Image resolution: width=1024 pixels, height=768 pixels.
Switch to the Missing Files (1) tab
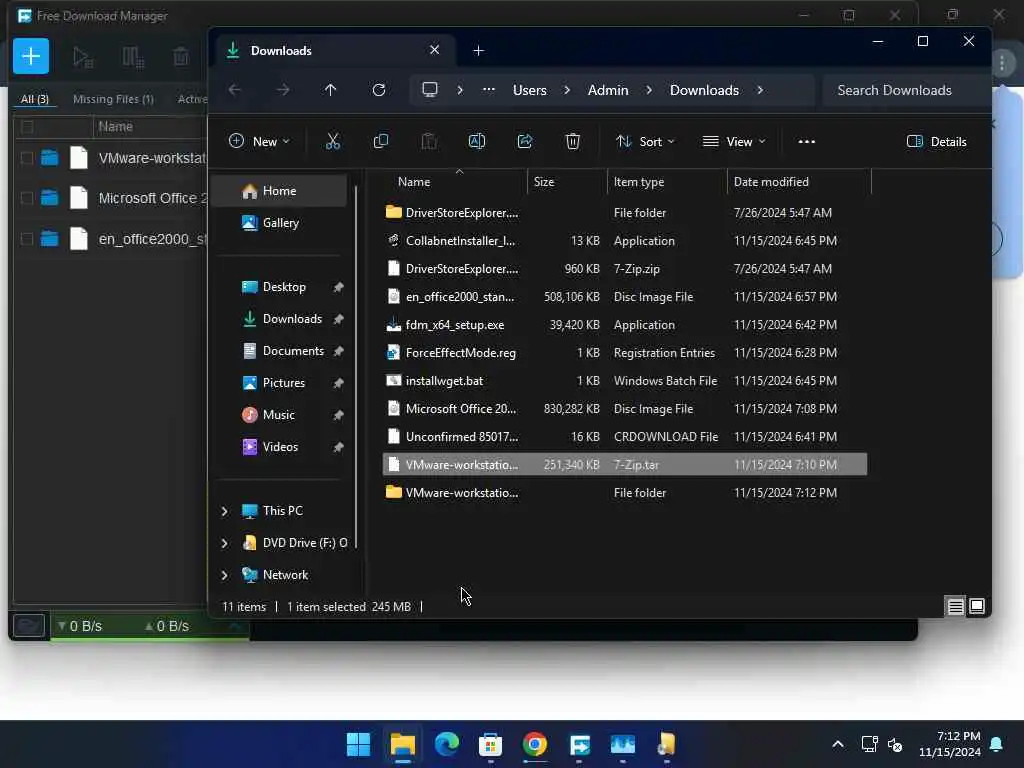[x=113, y=99]
